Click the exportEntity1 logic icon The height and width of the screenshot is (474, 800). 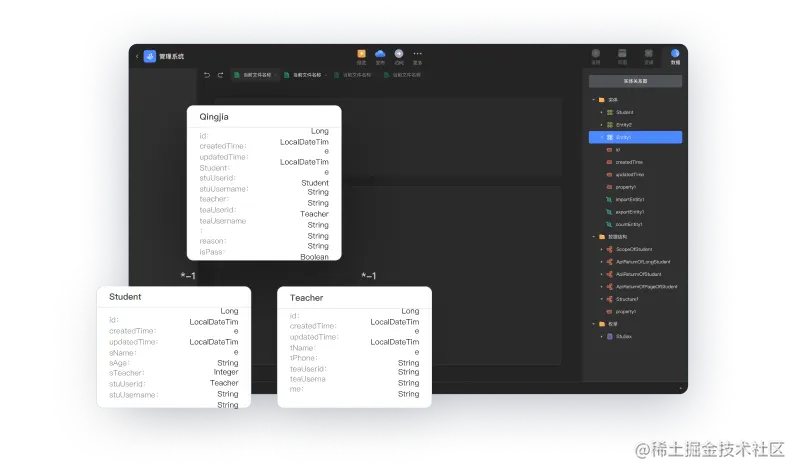[609, 212]
